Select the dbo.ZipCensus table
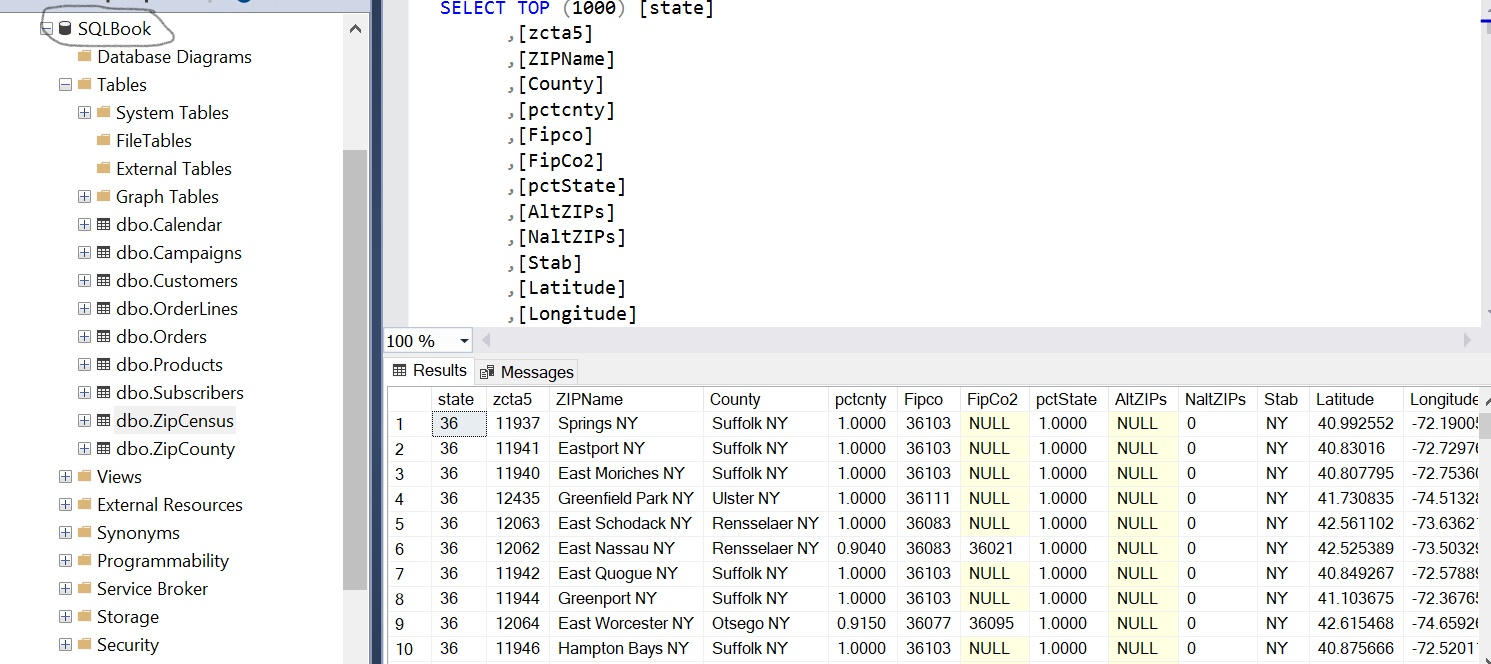Image resolution: width=1491 pixels, height=664 pixels. 174,421
